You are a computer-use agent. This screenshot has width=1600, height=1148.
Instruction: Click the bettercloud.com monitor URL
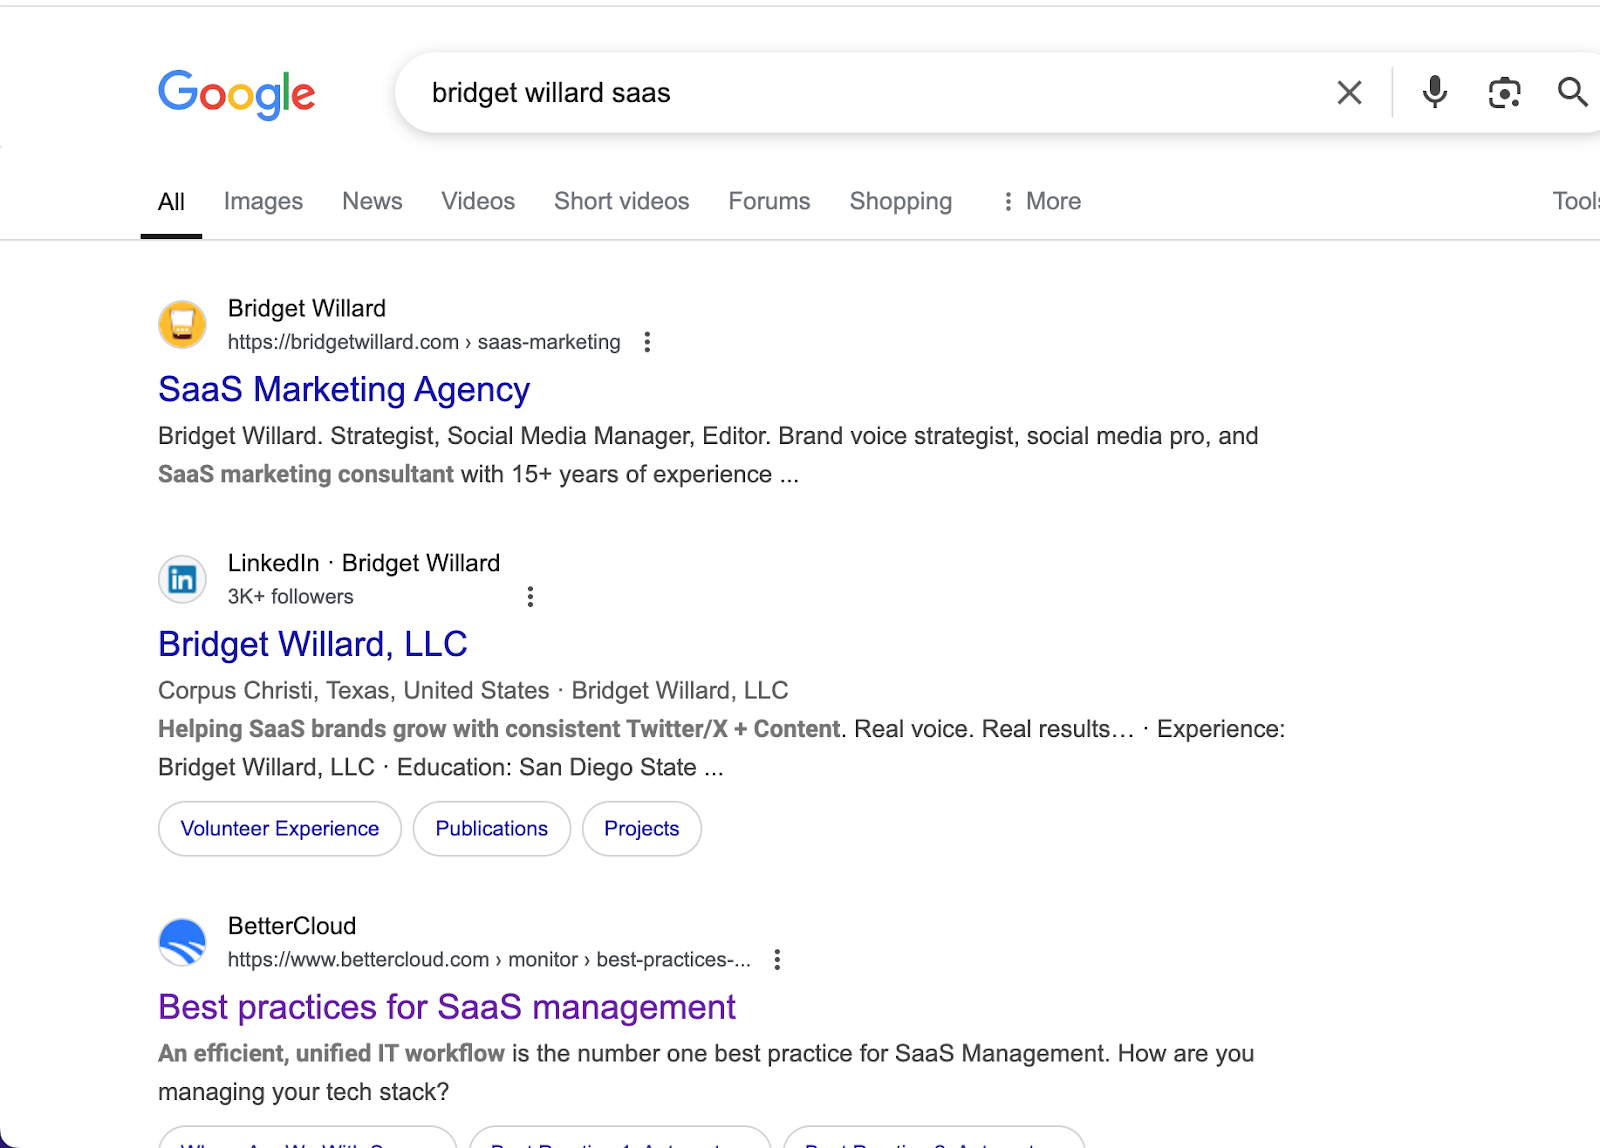click(489, 960)
